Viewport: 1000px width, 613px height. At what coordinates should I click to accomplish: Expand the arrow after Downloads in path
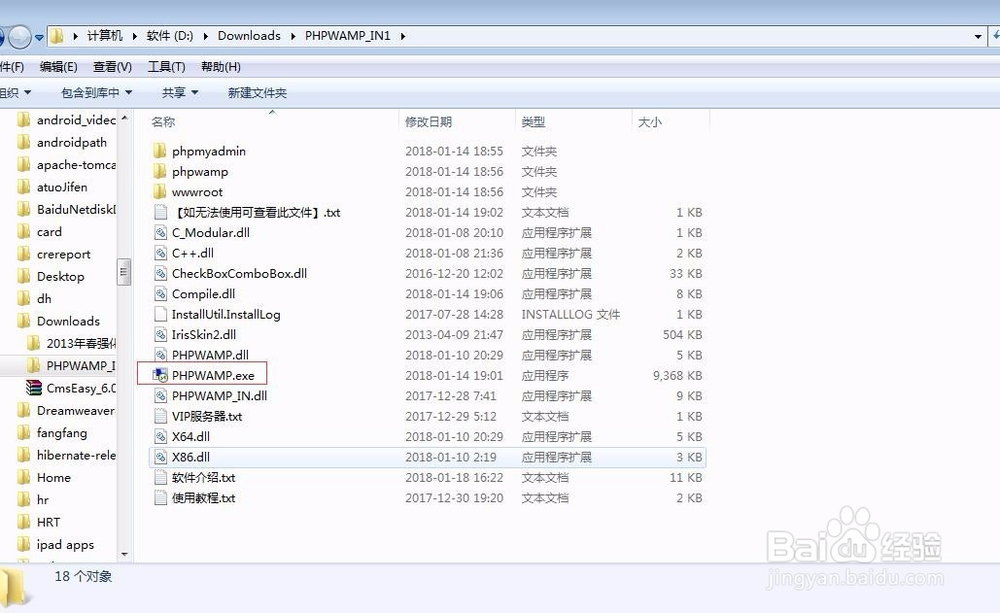tap(293, 36)
